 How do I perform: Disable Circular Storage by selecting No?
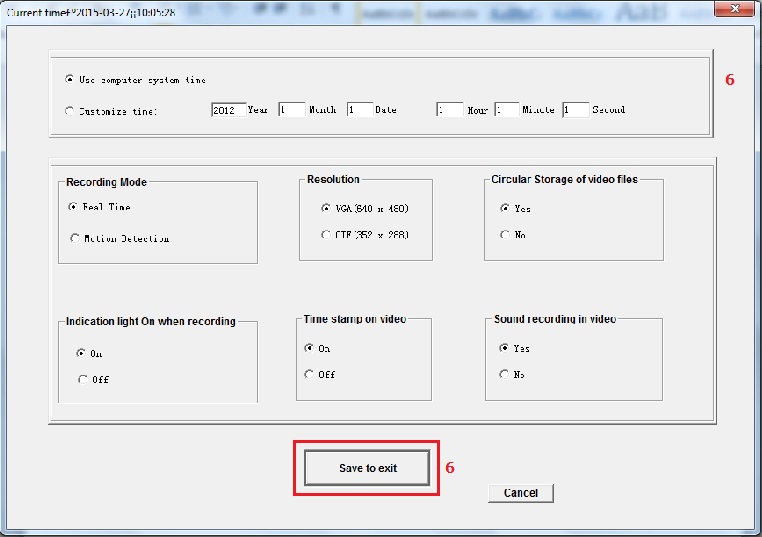click(x=505, y=235)
